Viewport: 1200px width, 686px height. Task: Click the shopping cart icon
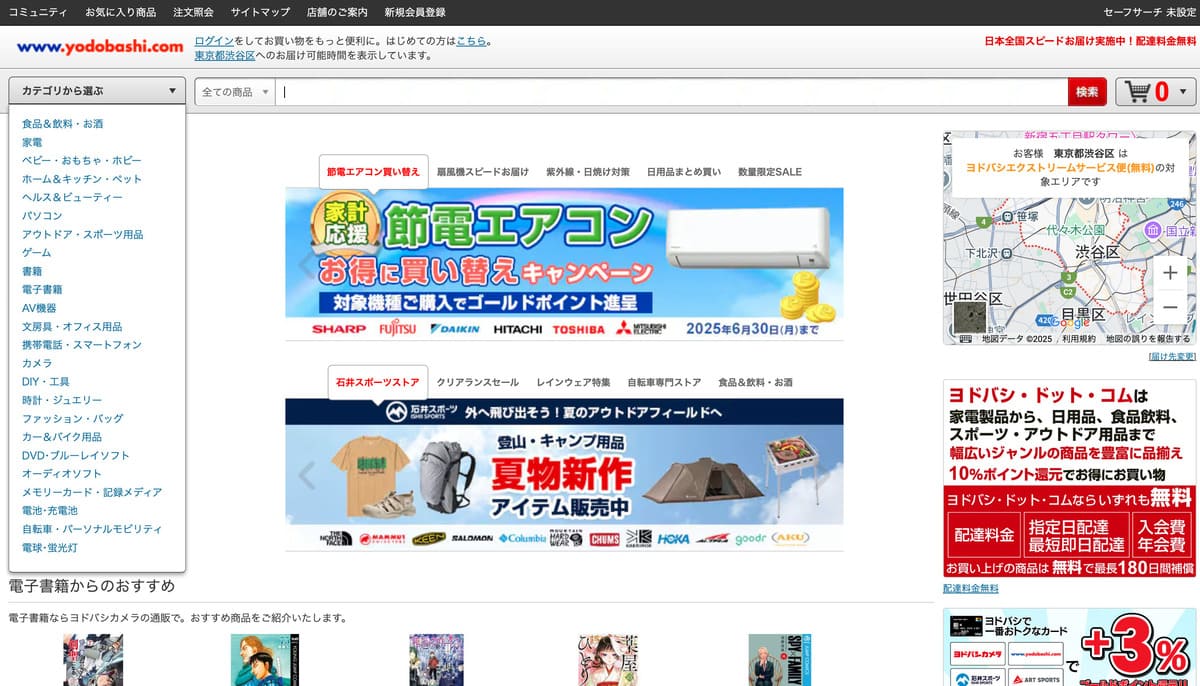1137,92
